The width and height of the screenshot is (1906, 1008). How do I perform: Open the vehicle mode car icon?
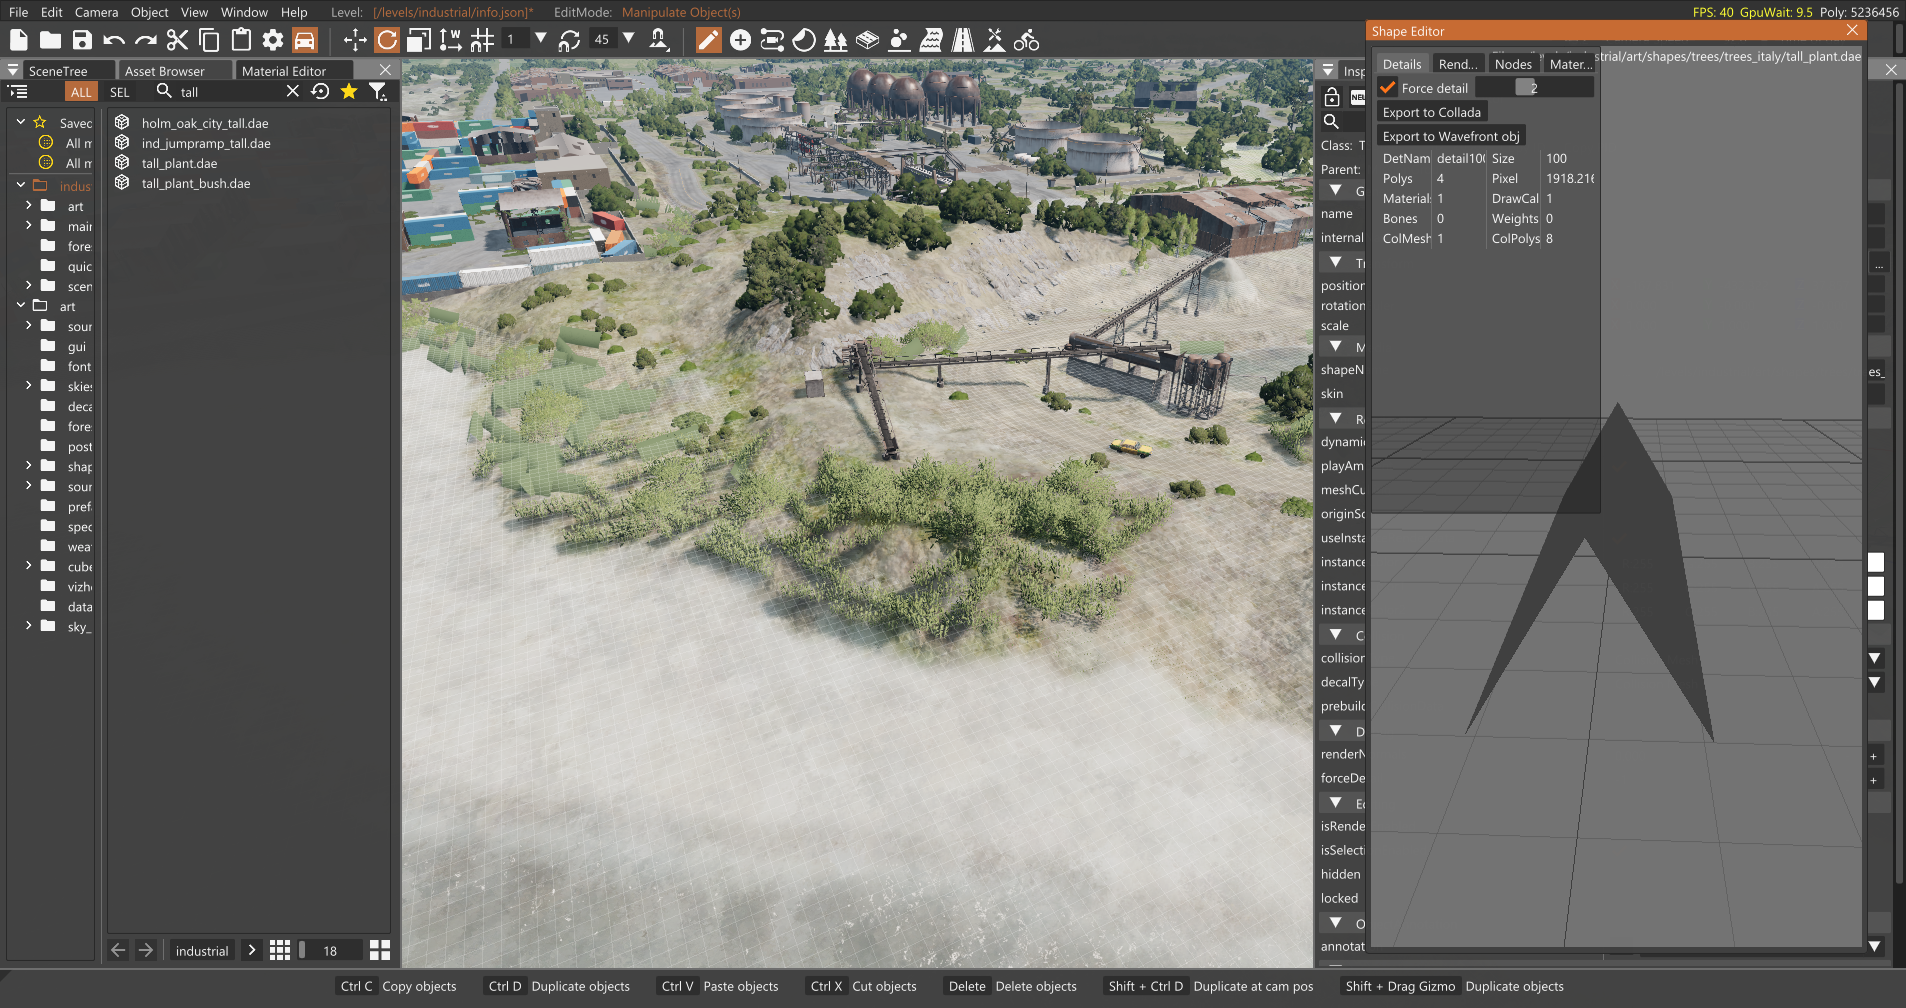[305, 40]
